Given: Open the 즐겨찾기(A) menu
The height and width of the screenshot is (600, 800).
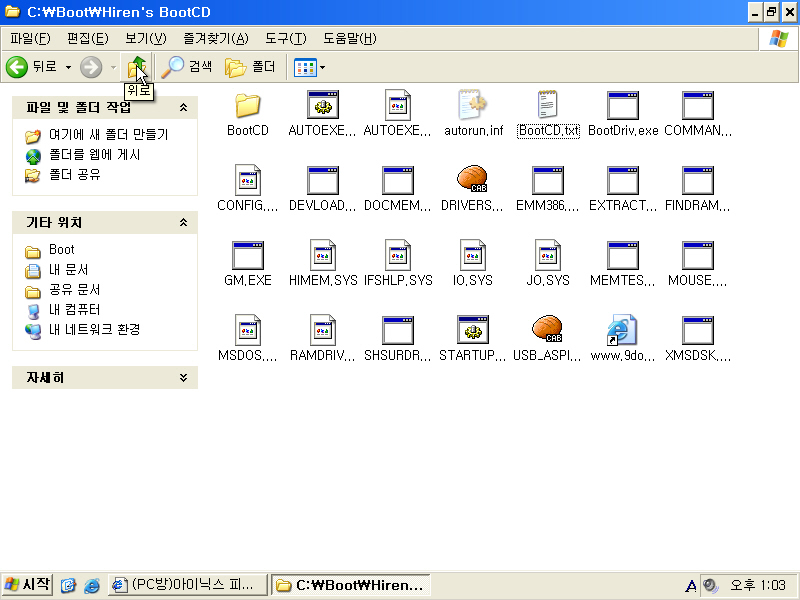Looking at the screenshot, I should 215,38.
